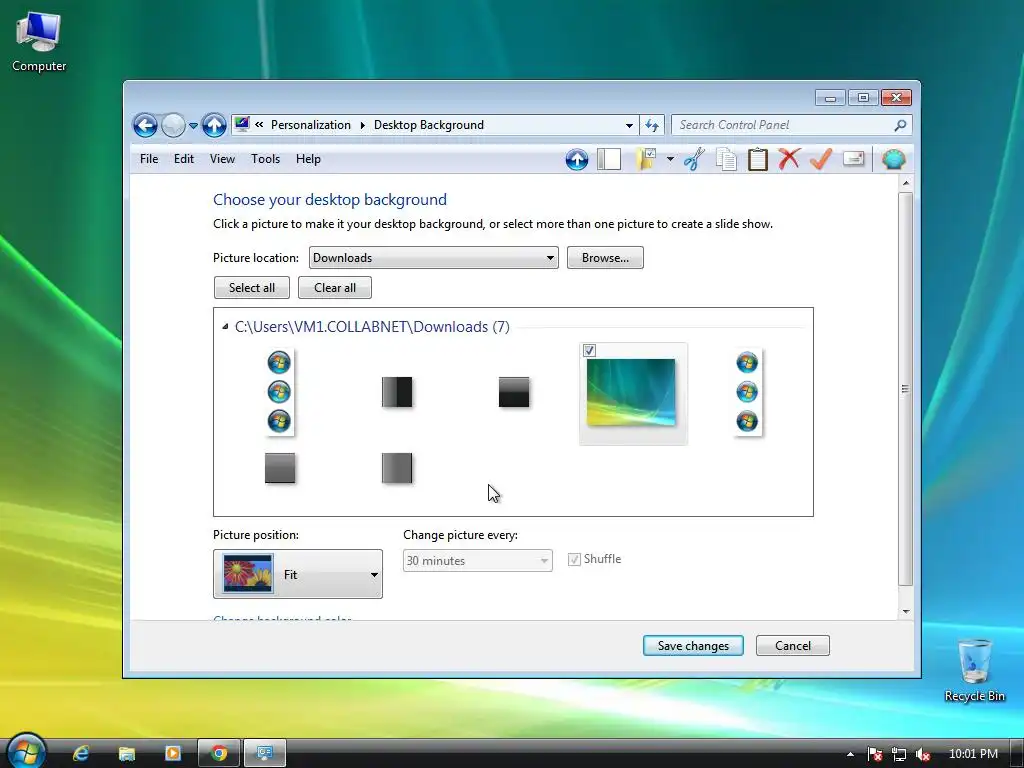The width and height of the screenshot is (1024, 768).
Task: Click the Copy pages icon
Action: [726, 159]
